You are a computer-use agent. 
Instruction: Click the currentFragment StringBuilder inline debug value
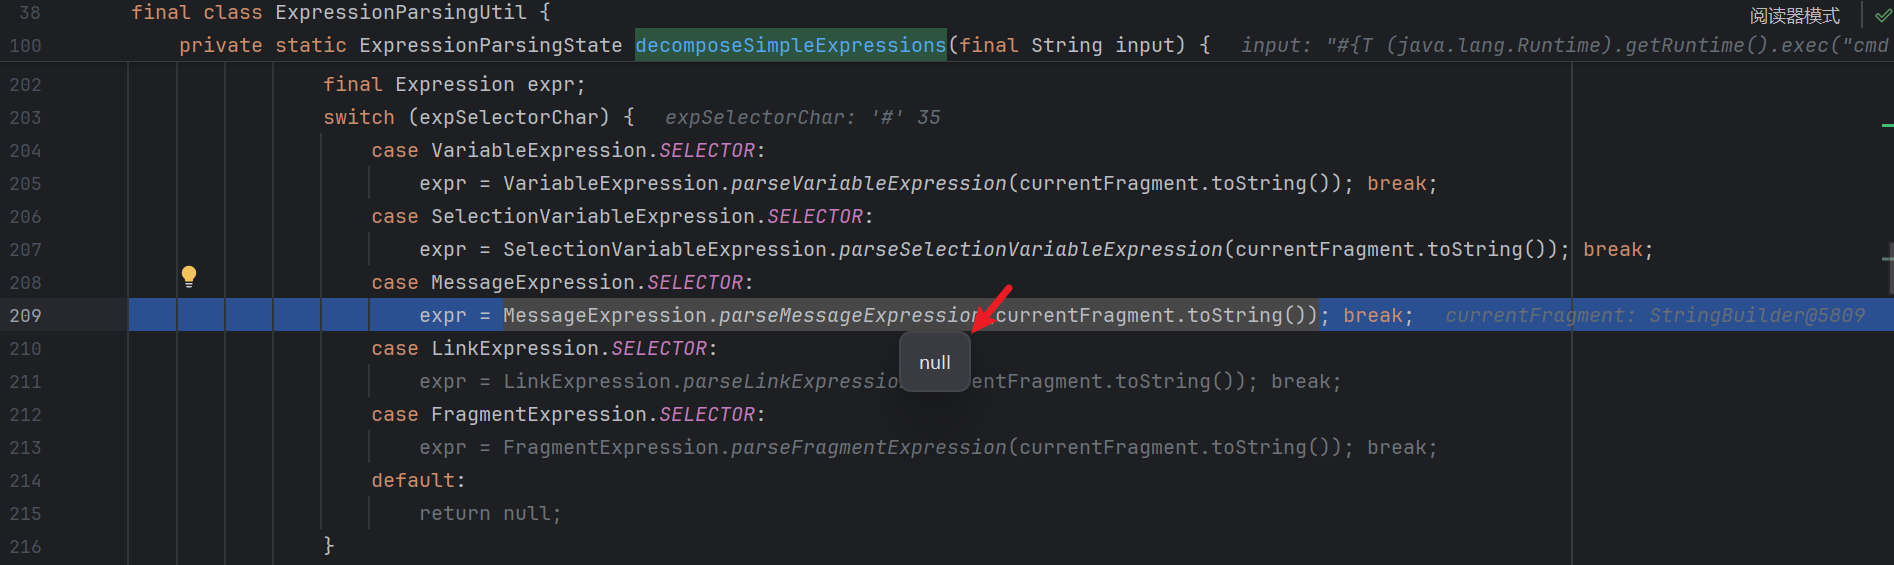pos(1654,315)
